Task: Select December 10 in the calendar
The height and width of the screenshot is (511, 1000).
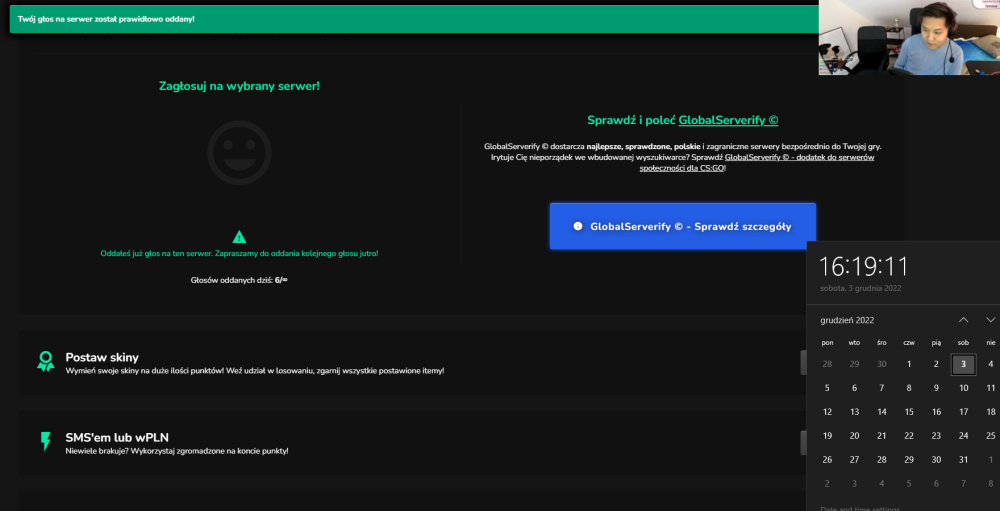Action: pyautogui.click(x=964, y=388)
